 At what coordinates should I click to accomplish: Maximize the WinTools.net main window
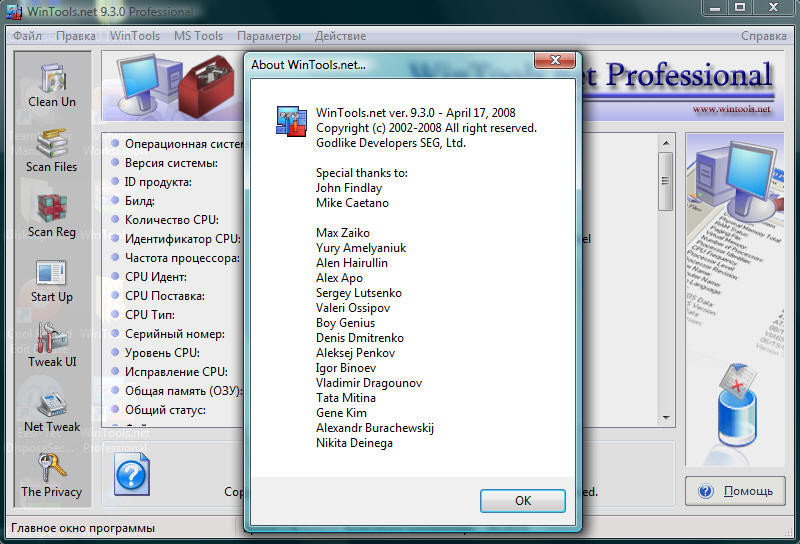pos(740,8)
